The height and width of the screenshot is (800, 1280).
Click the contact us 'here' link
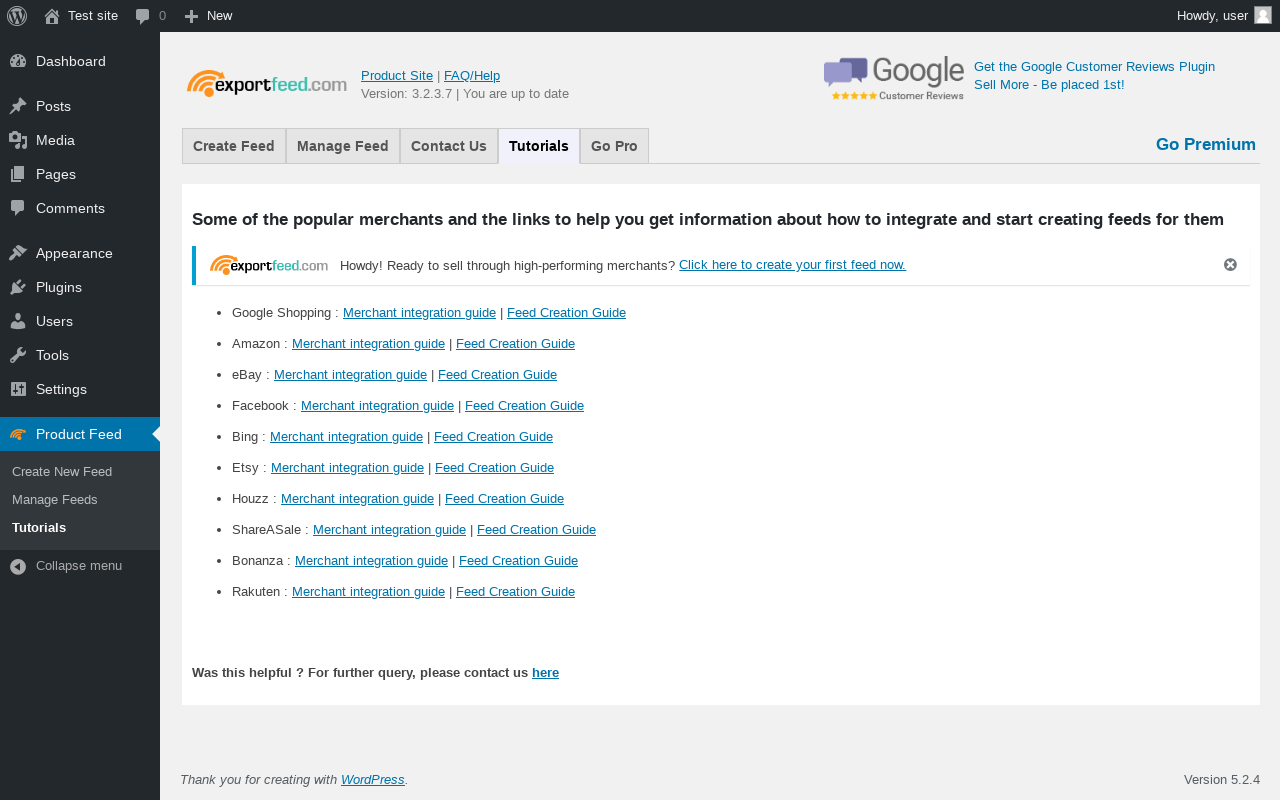click(x=545, y=672)
